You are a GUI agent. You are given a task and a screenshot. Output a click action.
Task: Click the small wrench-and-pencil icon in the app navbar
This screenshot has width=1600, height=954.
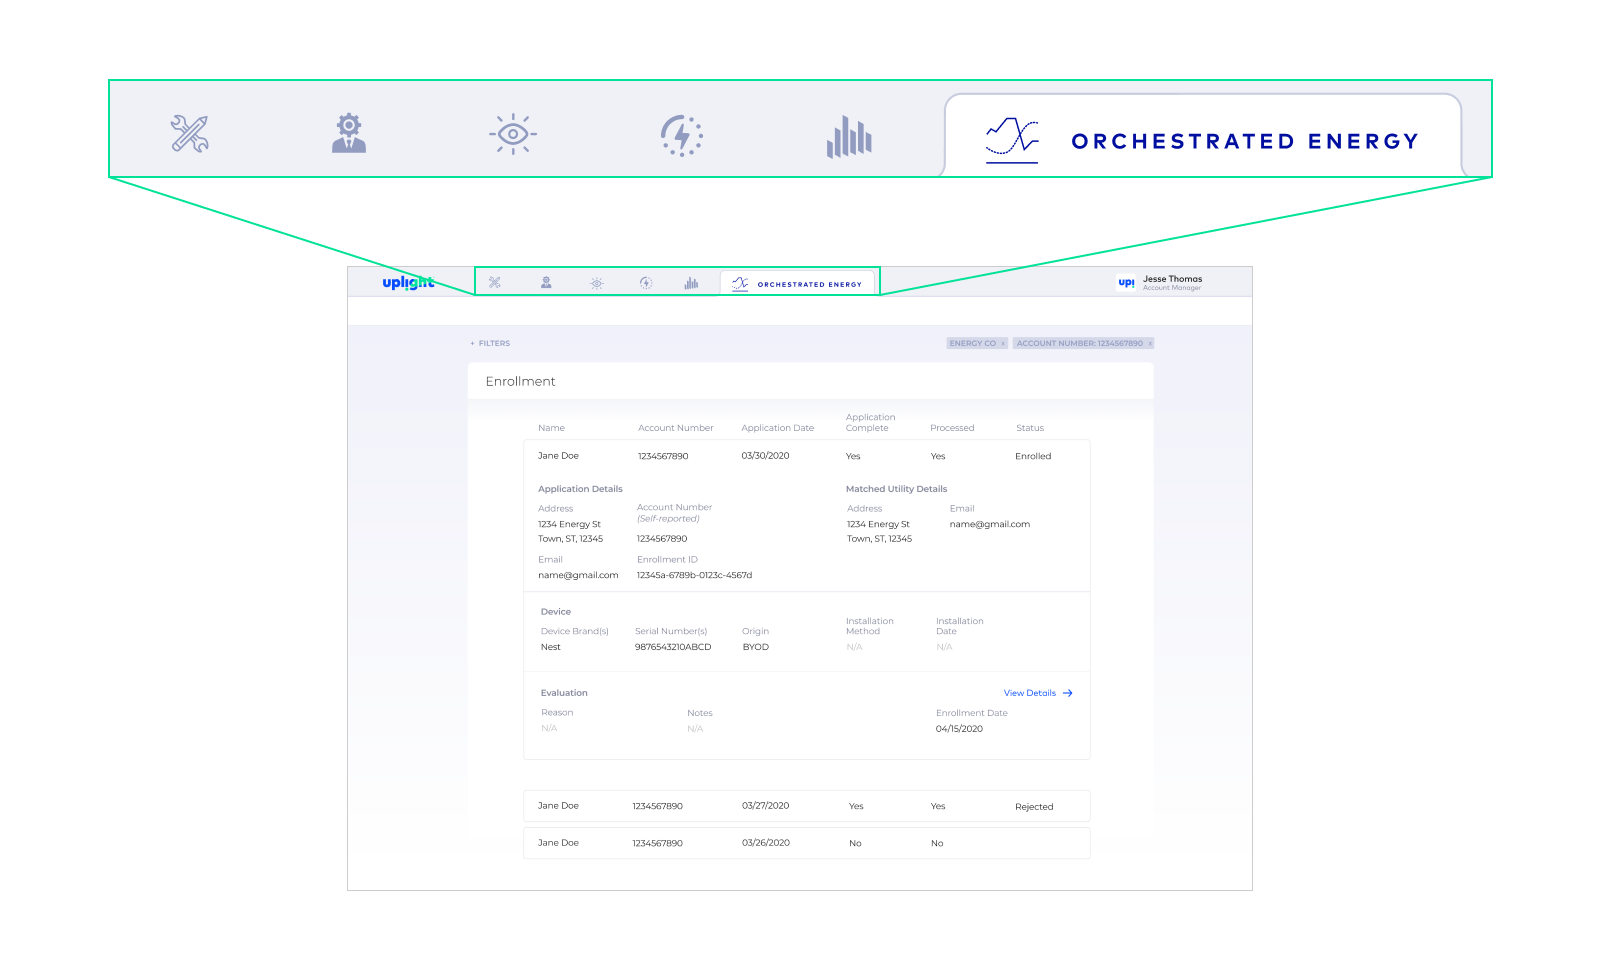[x=494, y=283]
